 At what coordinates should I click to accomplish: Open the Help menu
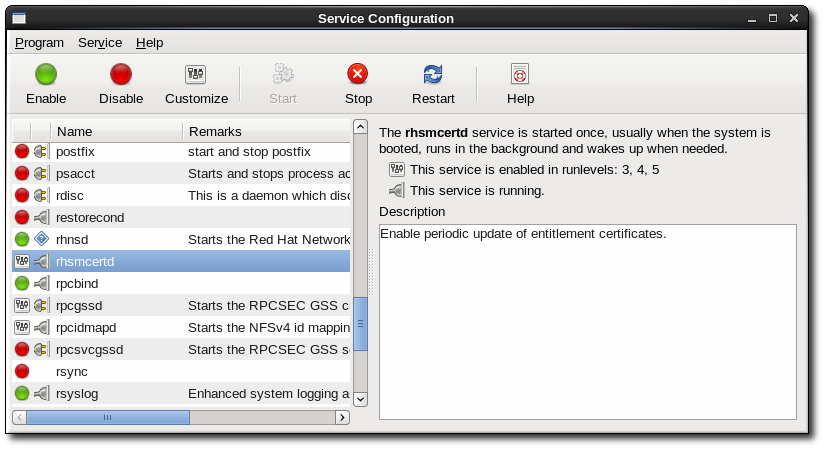tap(149, 43)
